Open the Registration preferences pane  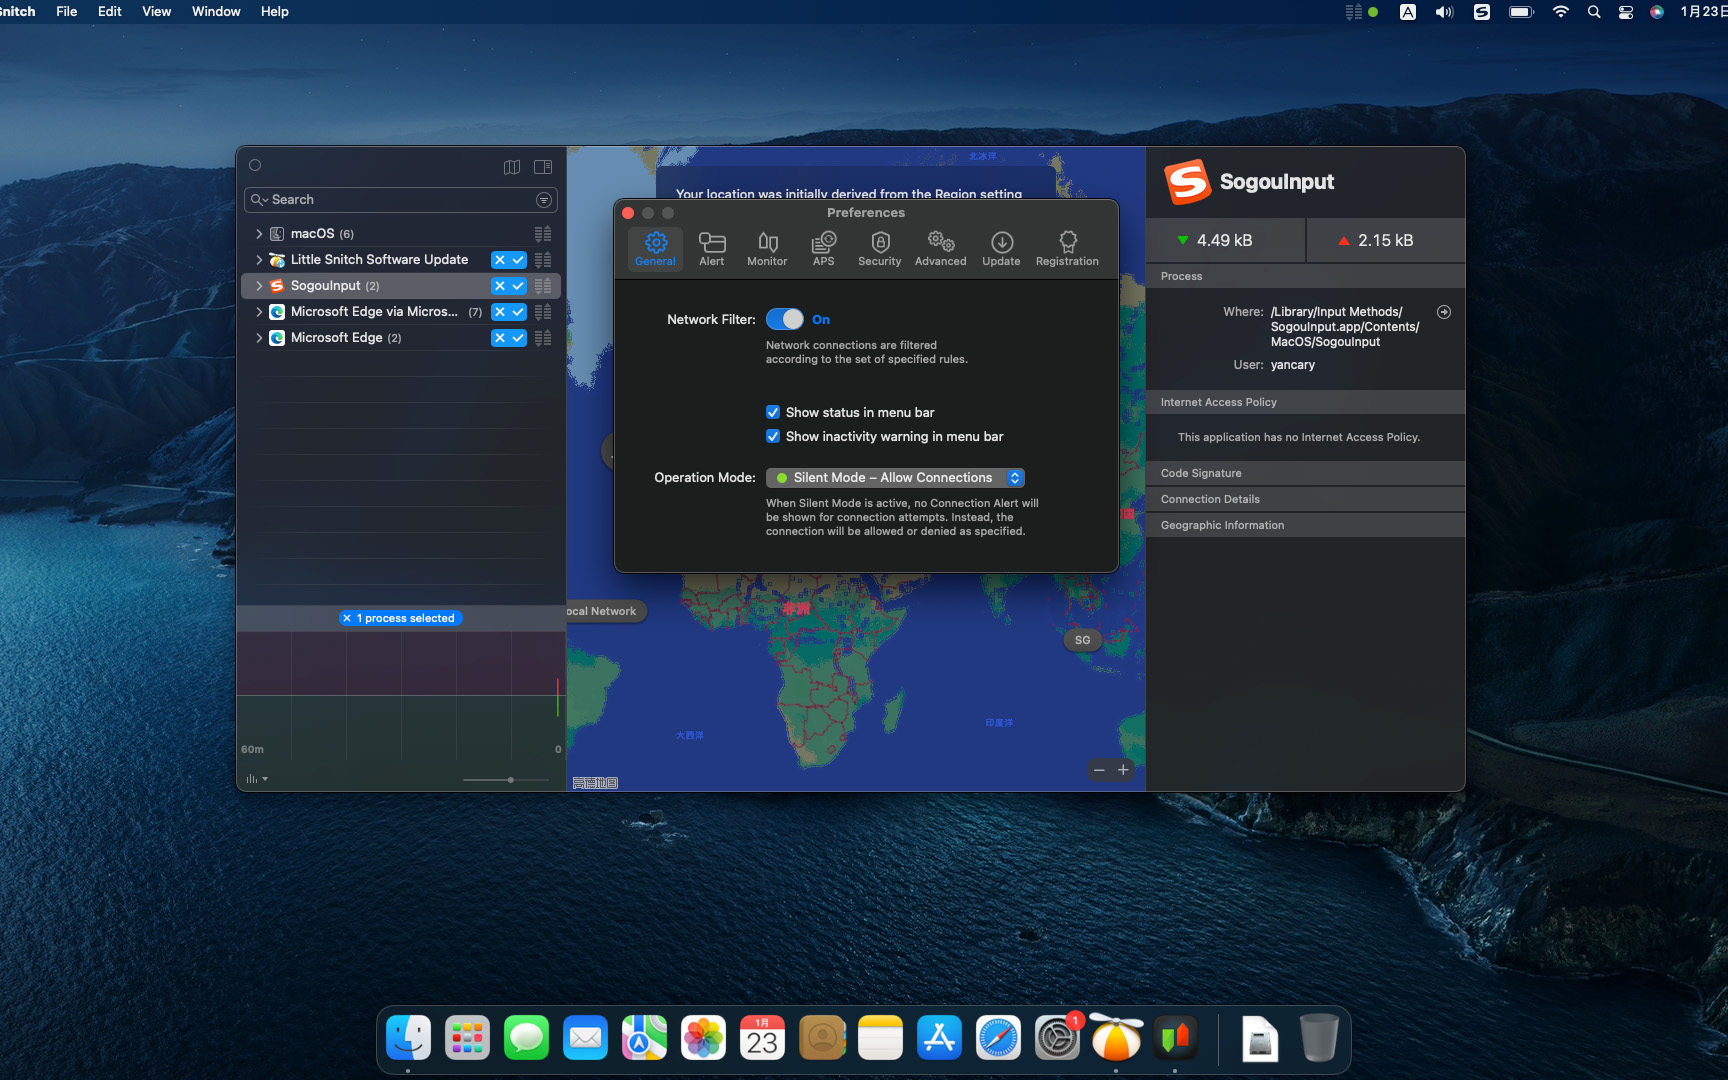pos(1066,248)
